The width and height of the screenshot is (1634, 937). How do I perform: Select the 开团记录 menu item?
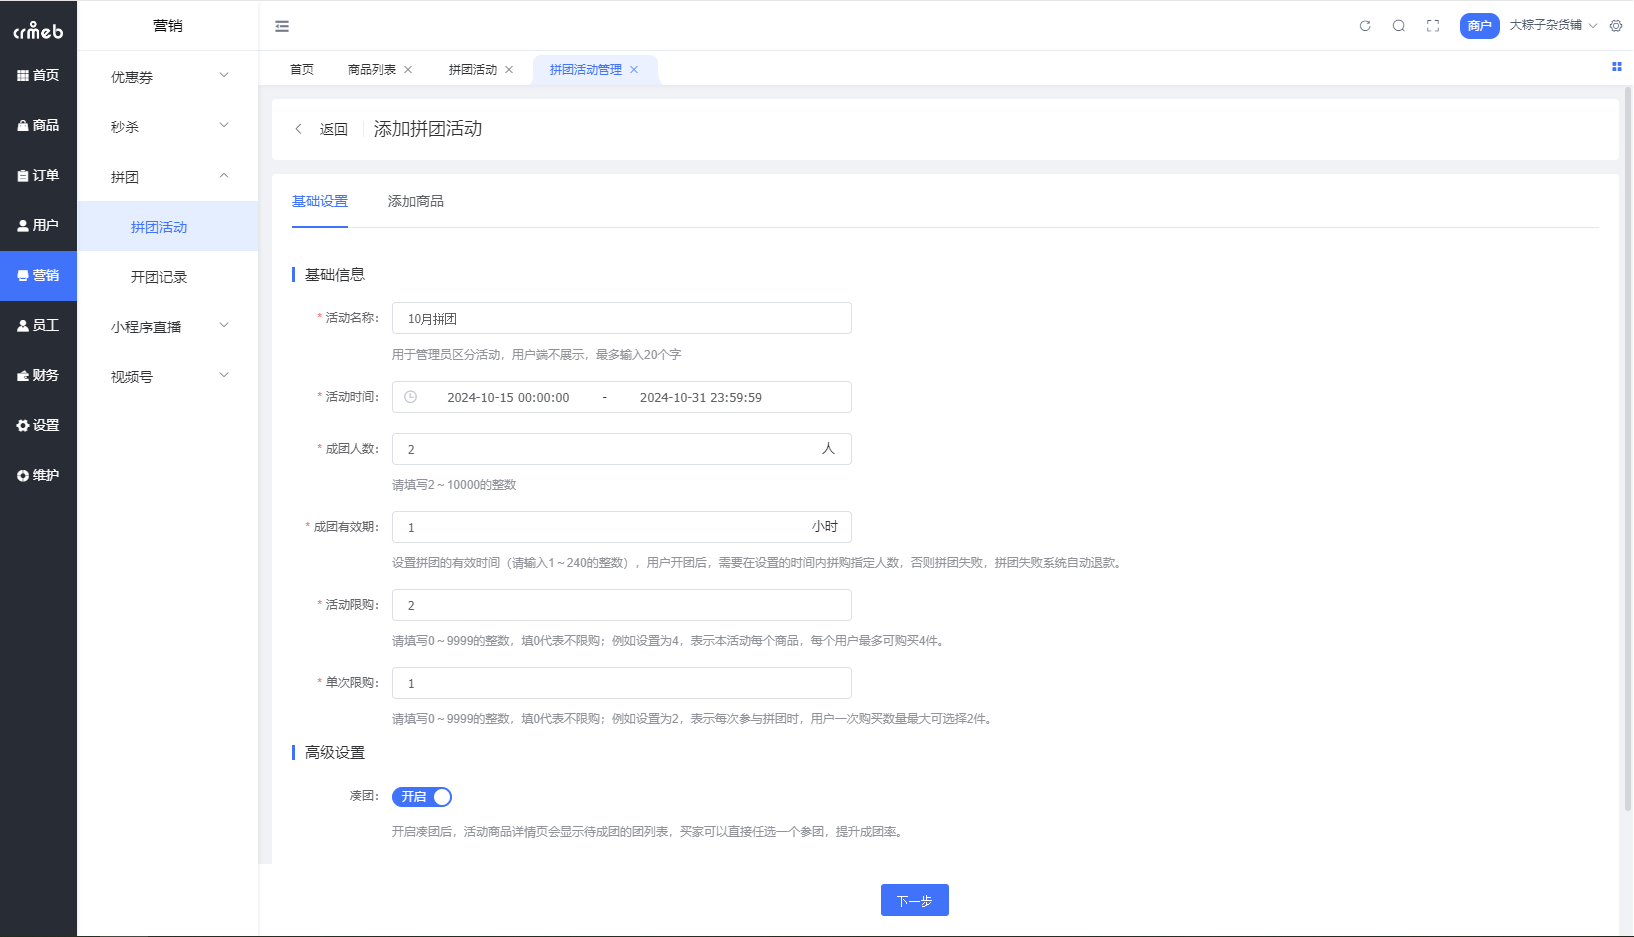coord(158,276)
